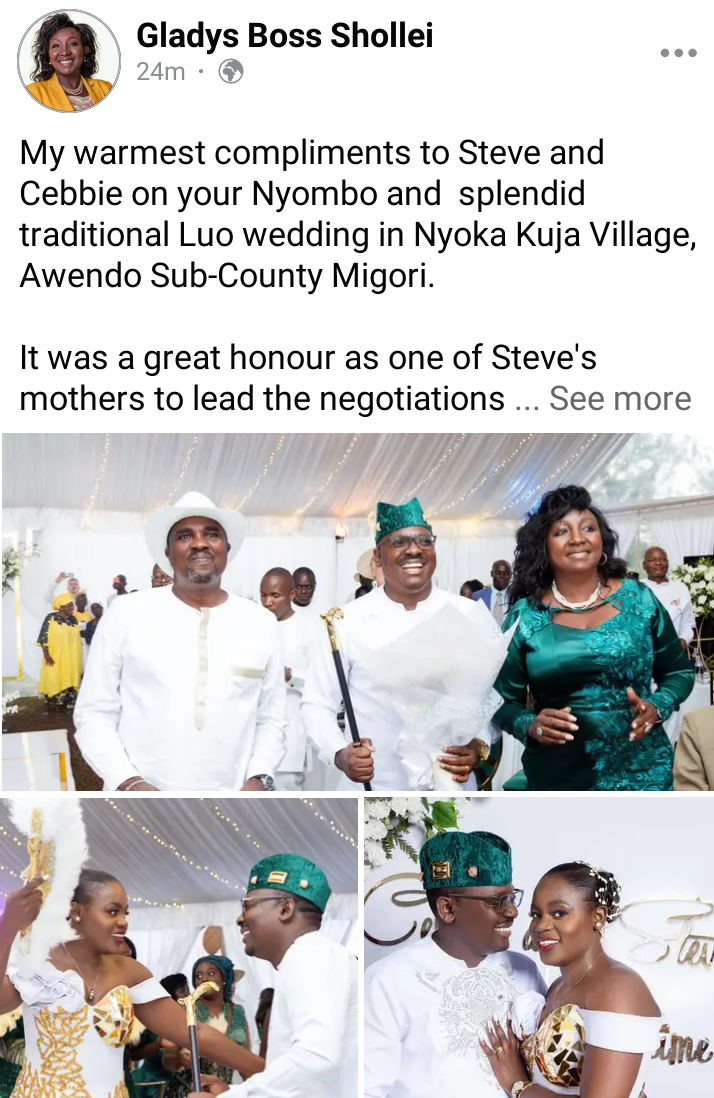Tap groom's green cap in bottom-right photo
714x1098 pixels.
point(466,860)
